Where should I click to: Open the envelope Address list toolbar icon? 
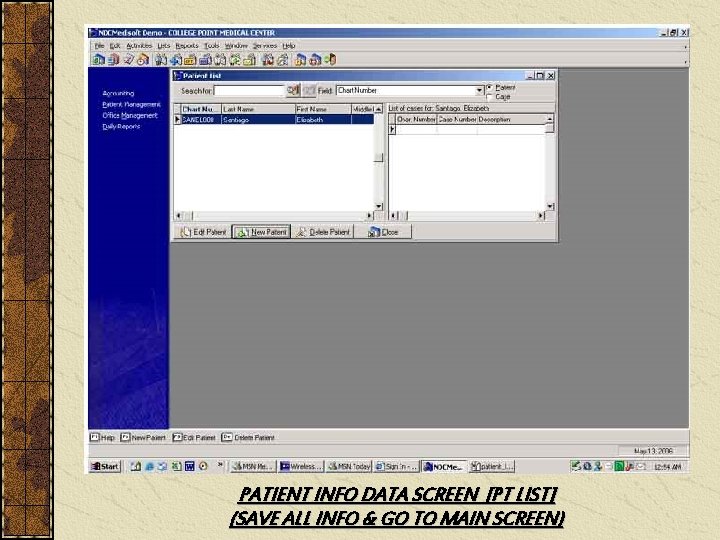pyautogui.click(x=250, y=60)
